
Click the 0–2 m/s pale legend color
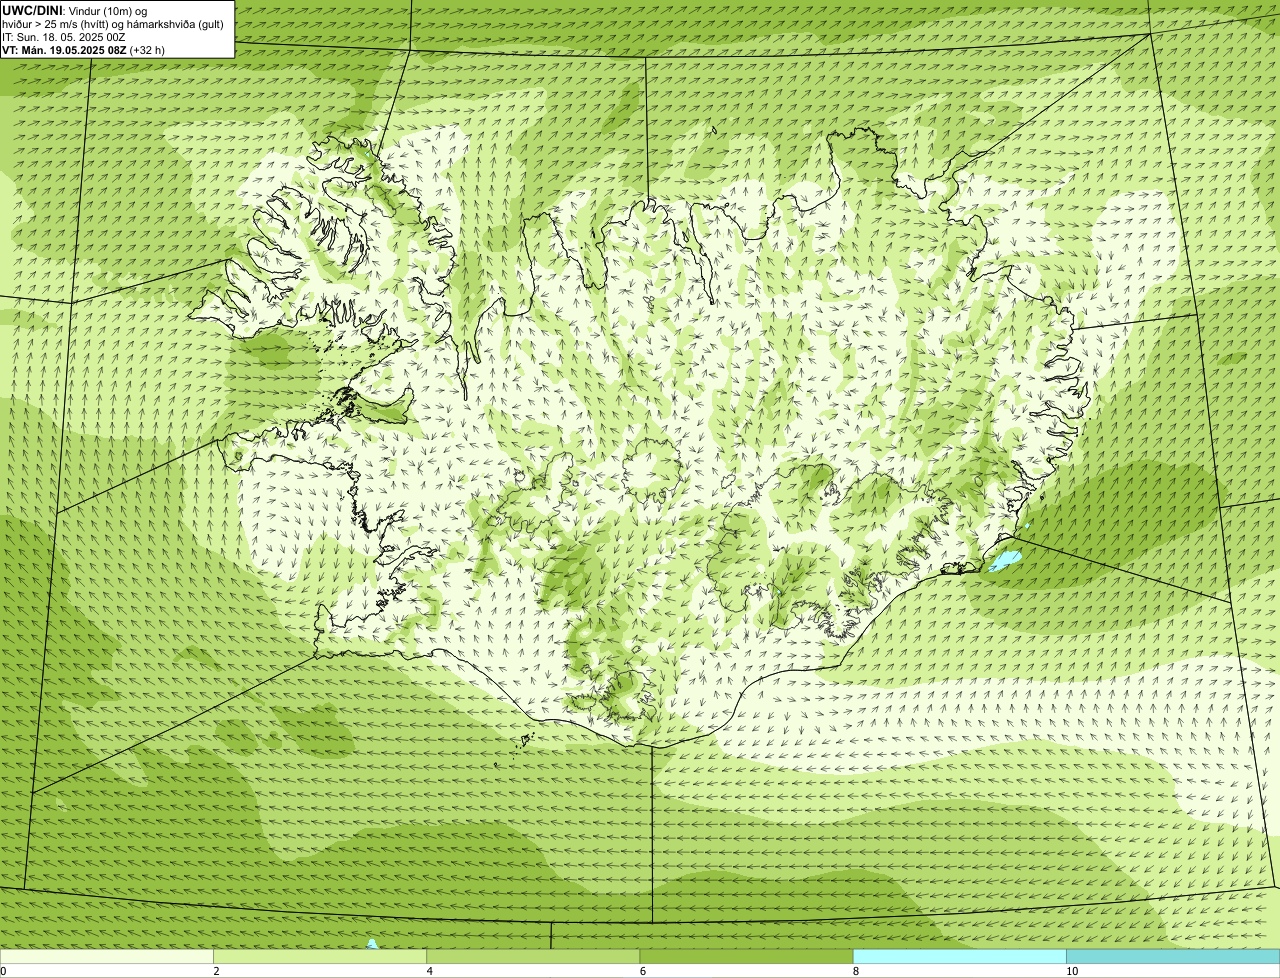pyautogui.click(x=106, y=956)
